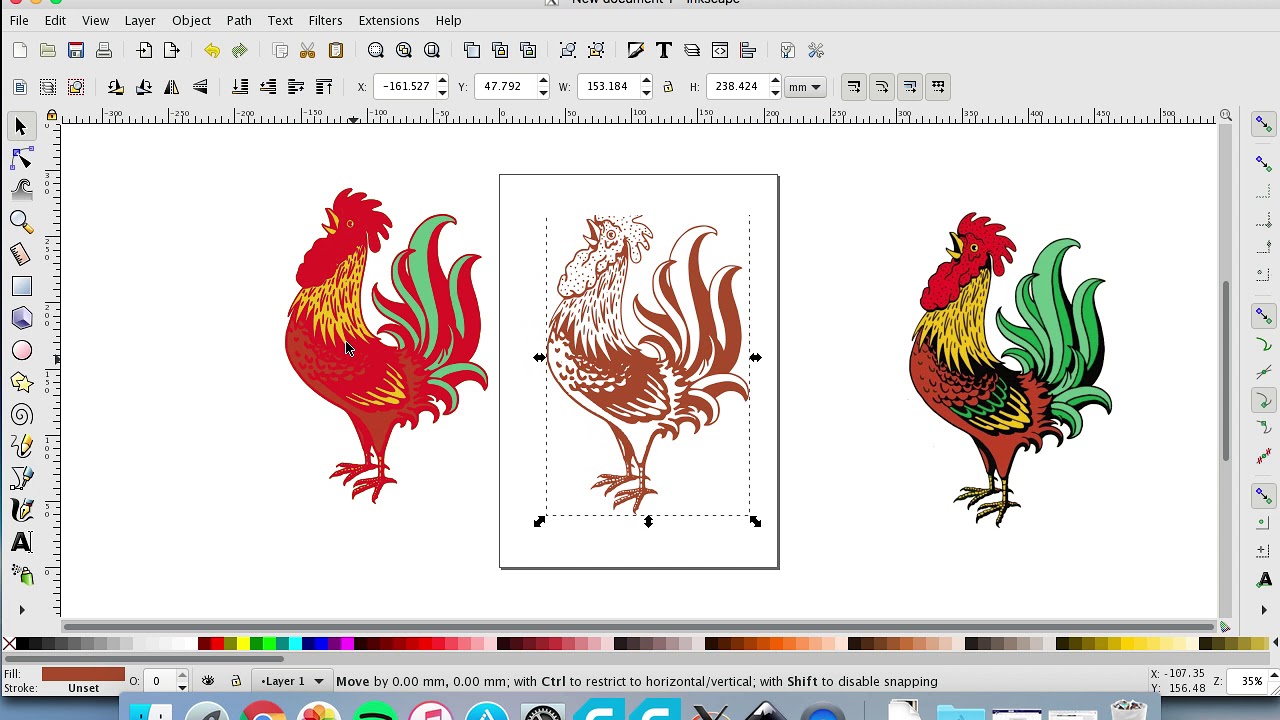Pick the black palette swatch
Image resolution: width=1280 pixels, height=720 pixels.
[22, 643]
